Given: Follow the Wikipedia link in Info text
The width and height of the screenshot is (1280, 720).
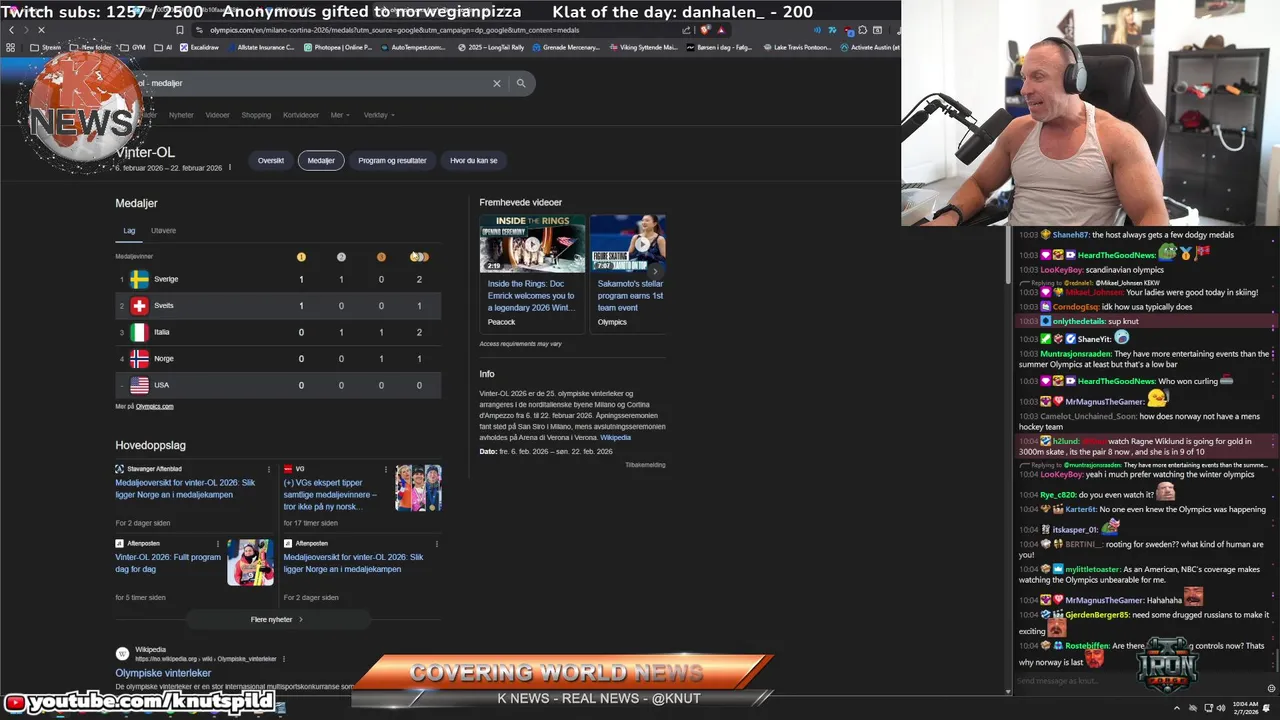Looking at the screenshot, I should (615, 438).
